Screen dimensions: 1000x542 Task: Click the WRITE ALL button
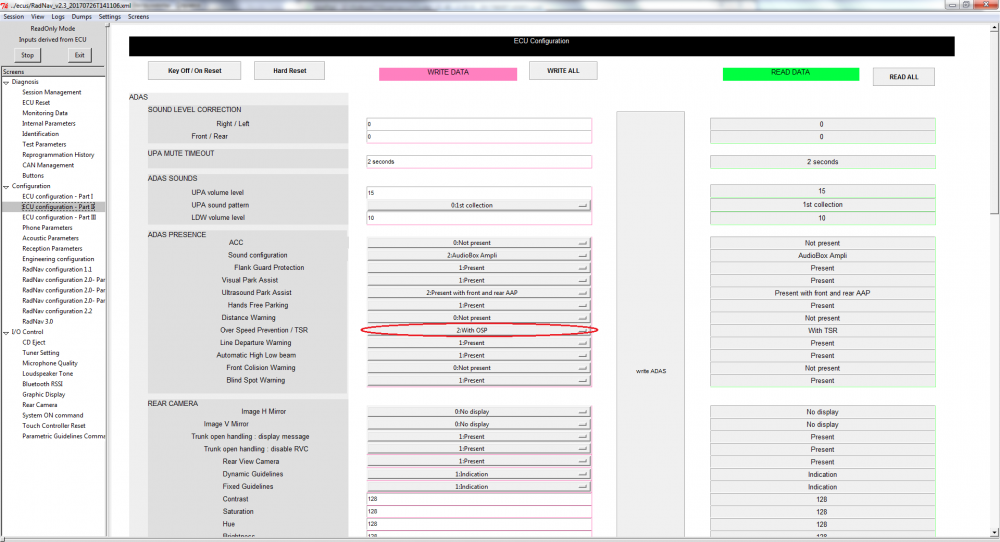[x=563, y=71]
